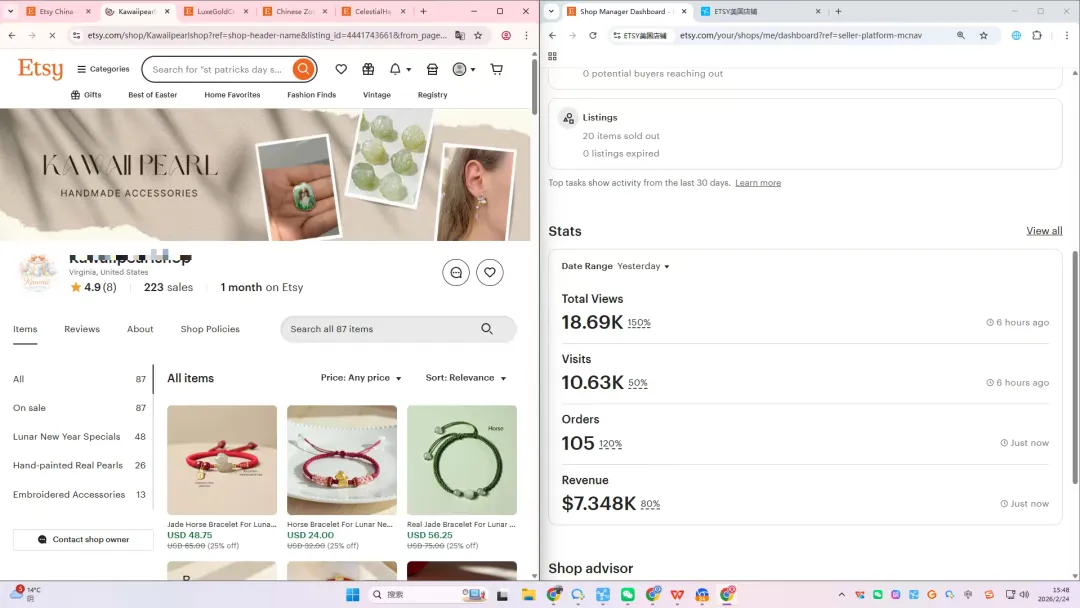The height and width of the screenshot is (608, 1080).
Task: Open the Listings task card
Action: (x=805, y=134)
